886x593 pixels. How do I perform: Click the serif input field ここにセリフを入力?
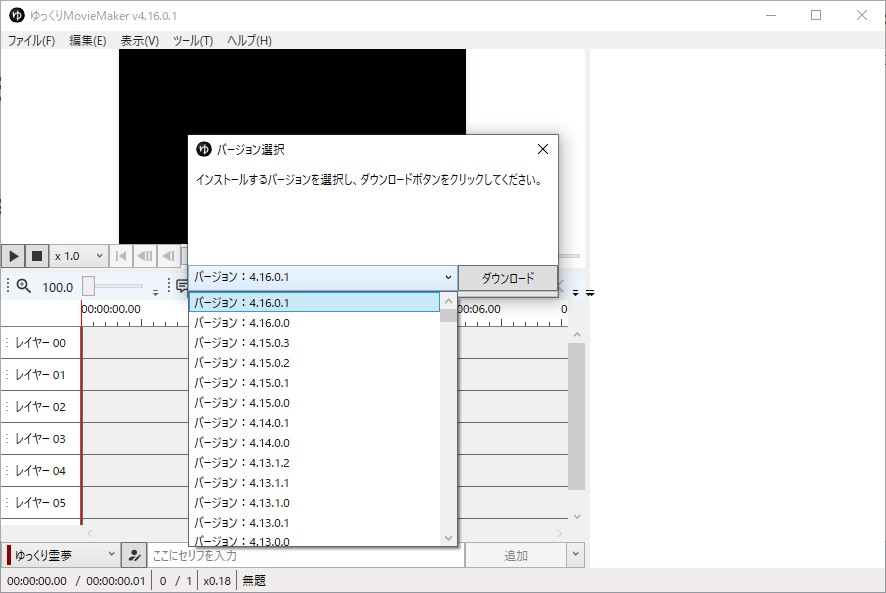306,555
